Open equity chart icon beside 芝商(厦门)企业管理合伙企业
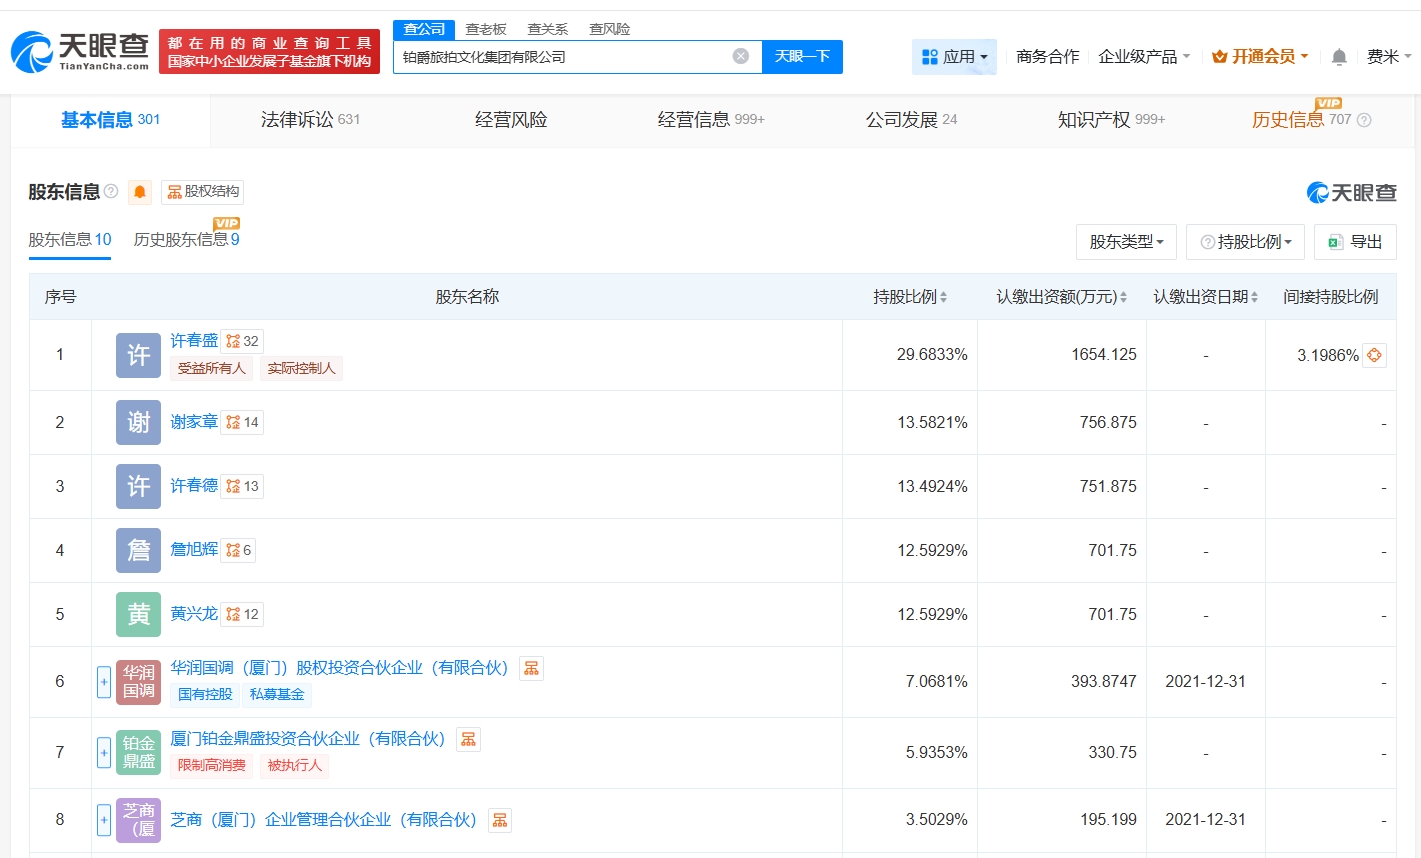 point(500,820)
